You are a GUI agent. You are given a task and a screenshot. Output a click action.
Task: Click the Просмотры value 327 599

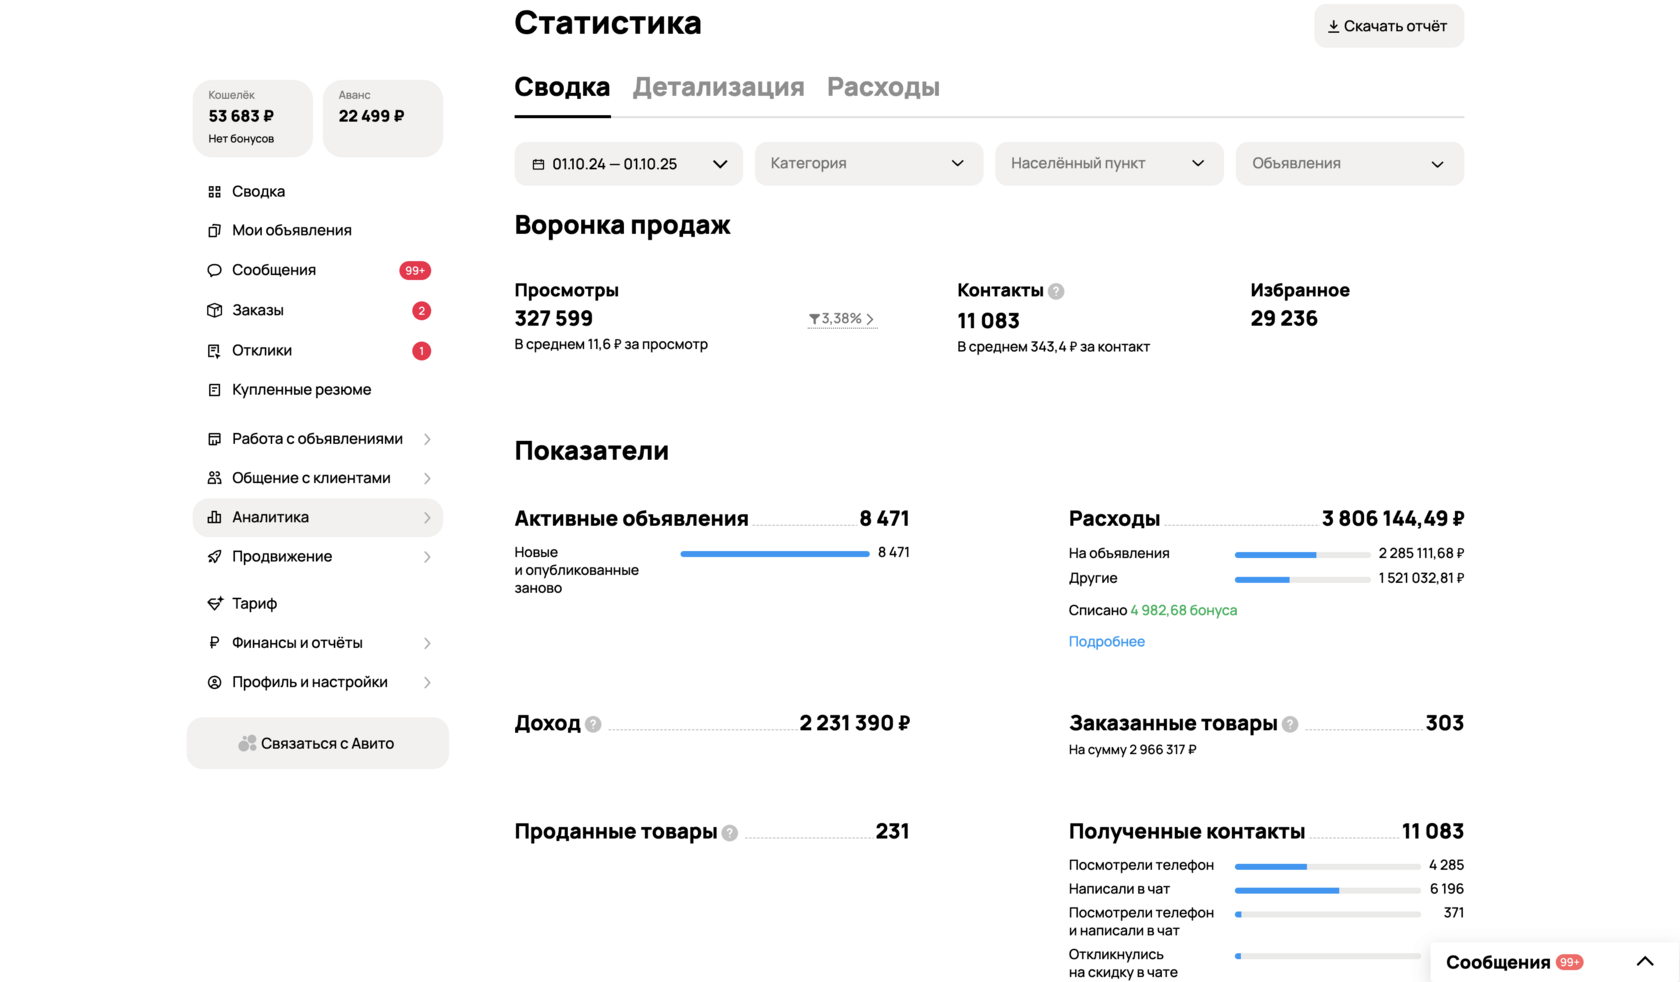(x=554, y=319)
